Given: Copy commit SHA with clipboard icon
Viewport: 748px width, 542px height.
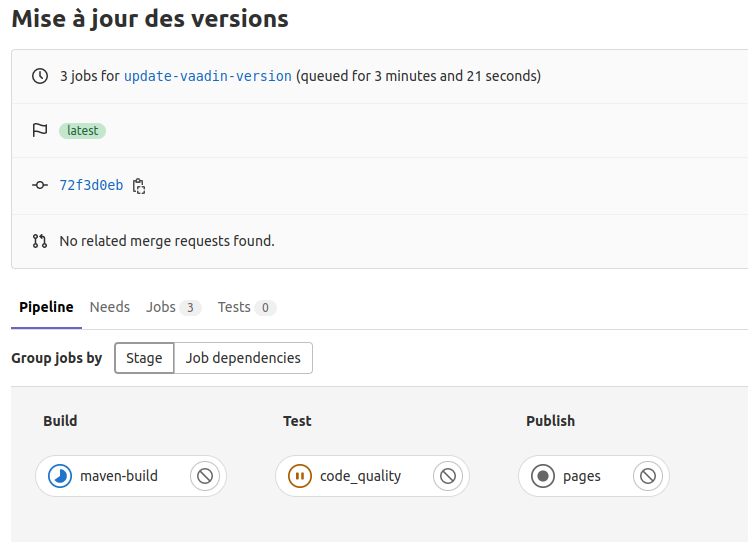Looking at the screenshot, I should click(139, 186).
